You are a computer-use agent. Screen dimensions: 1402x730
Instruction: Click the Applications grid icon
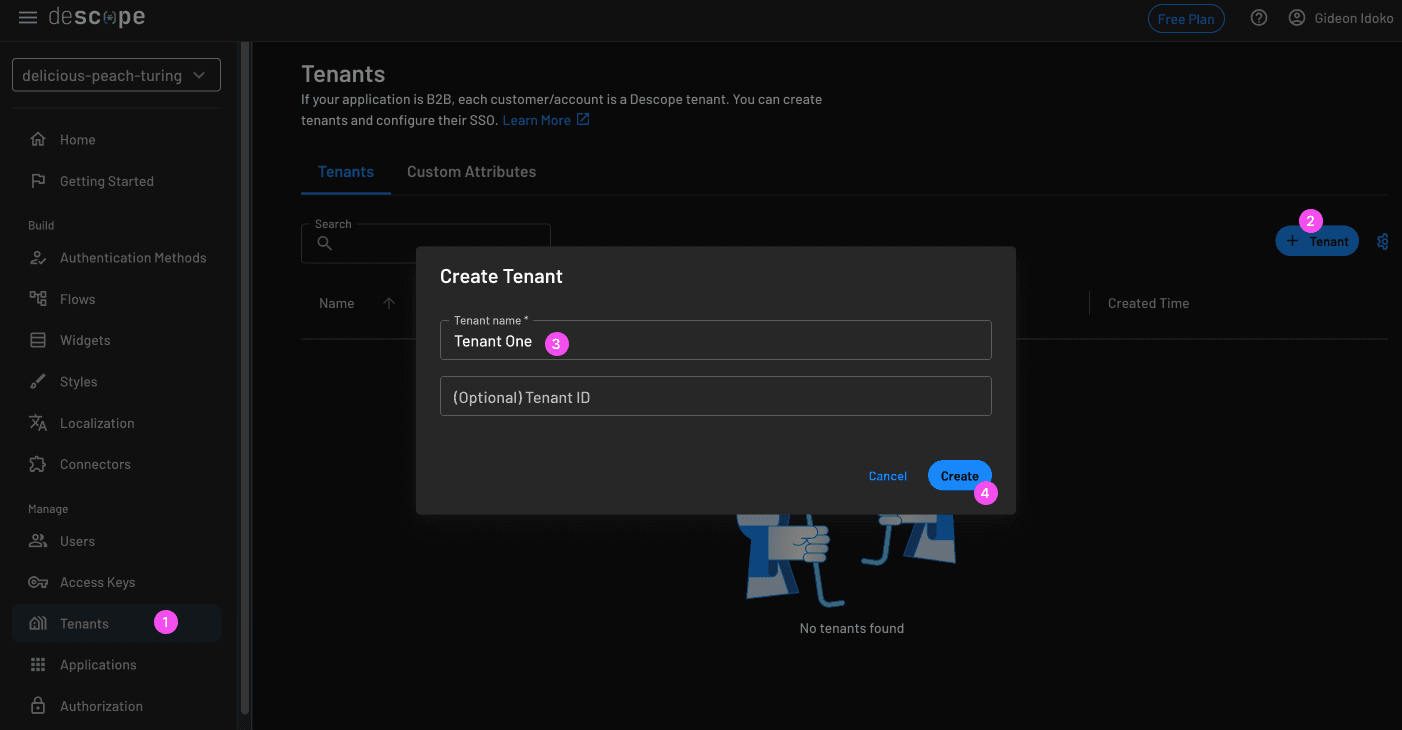point(38,665)
